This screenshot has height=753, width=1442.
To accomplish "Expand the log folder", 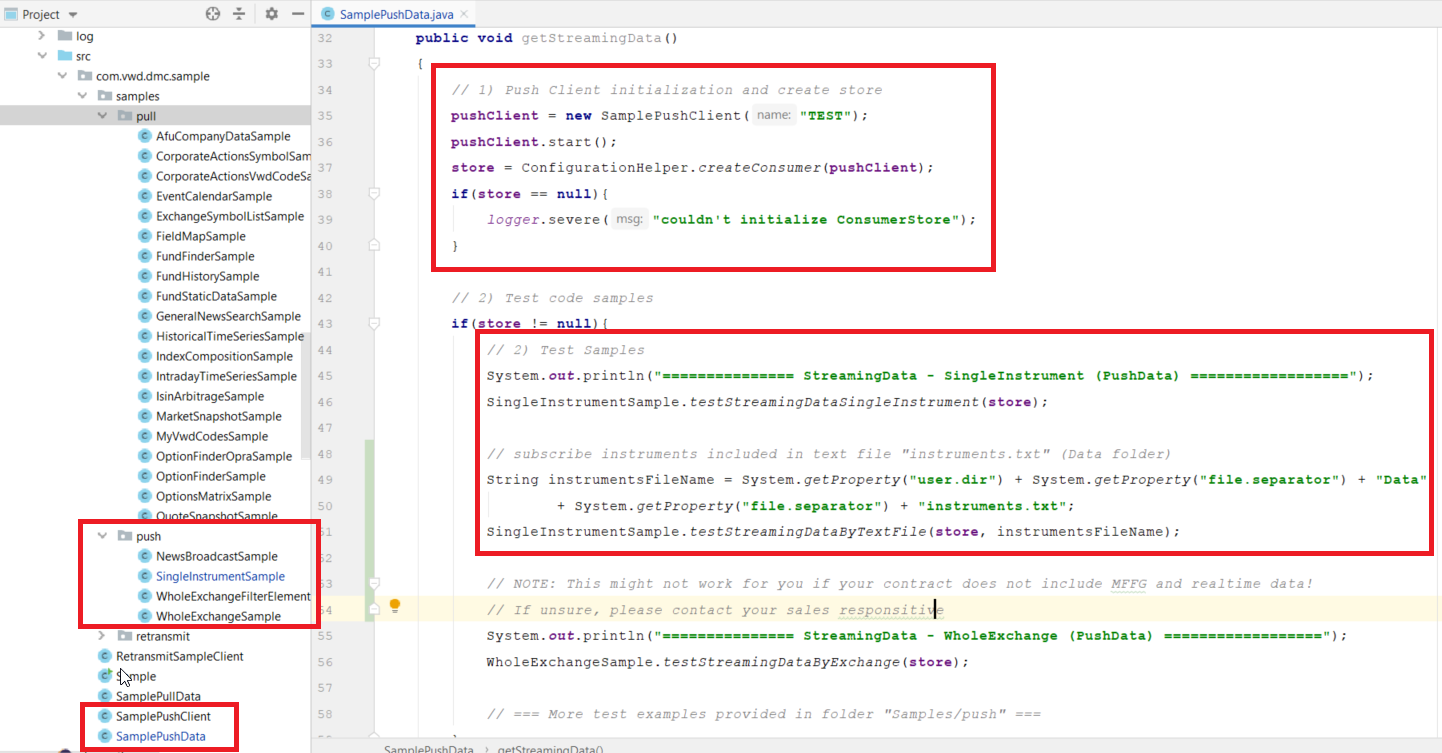I will coord(42,36).
